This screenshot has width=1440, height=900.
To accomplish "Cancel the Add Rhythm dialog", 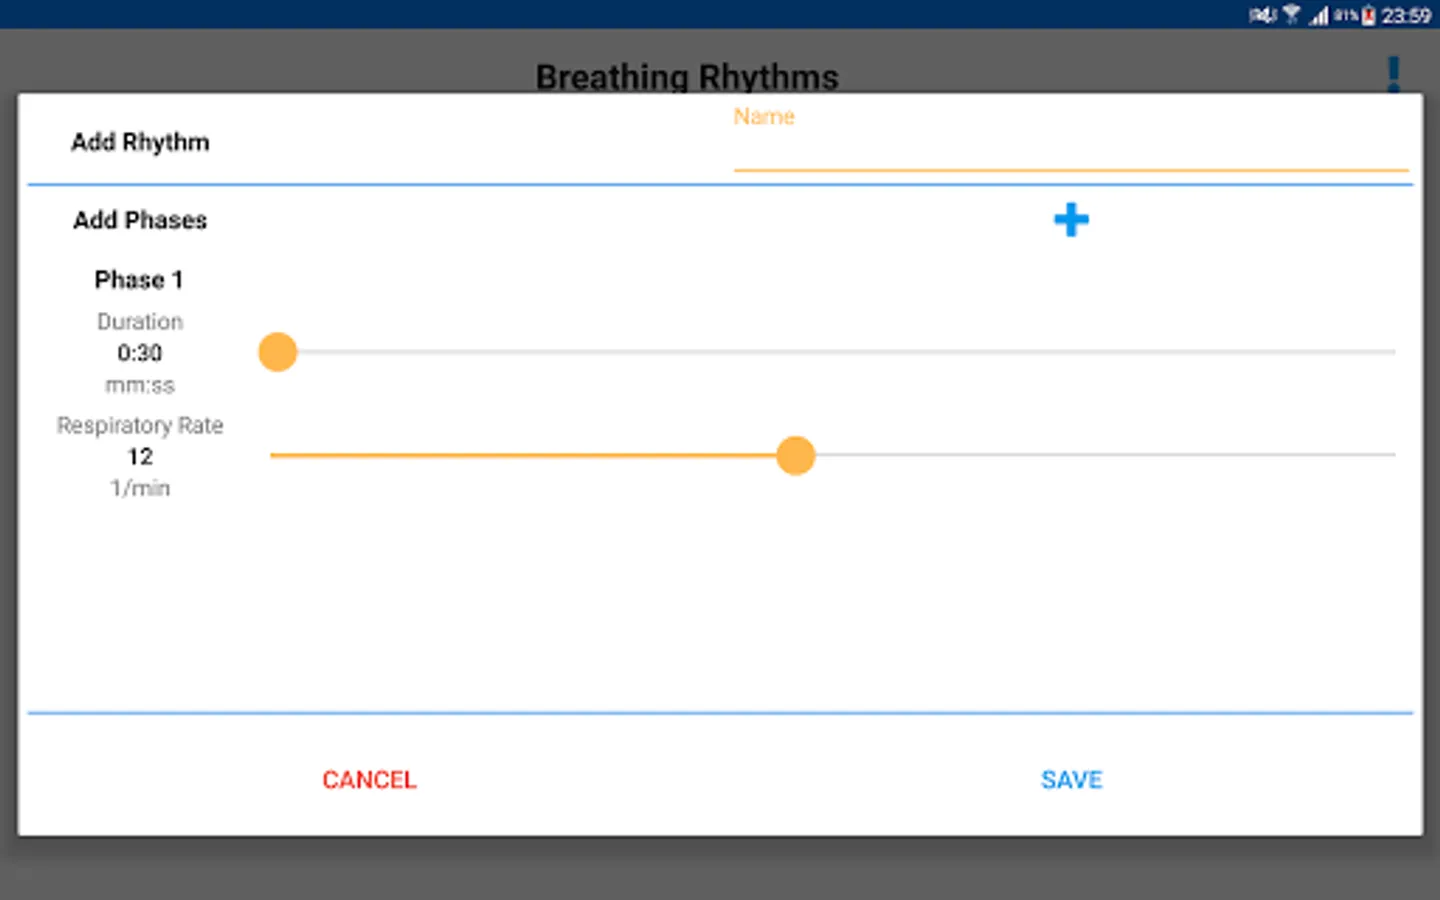I will pyautogui.click(x=369, y=780).
